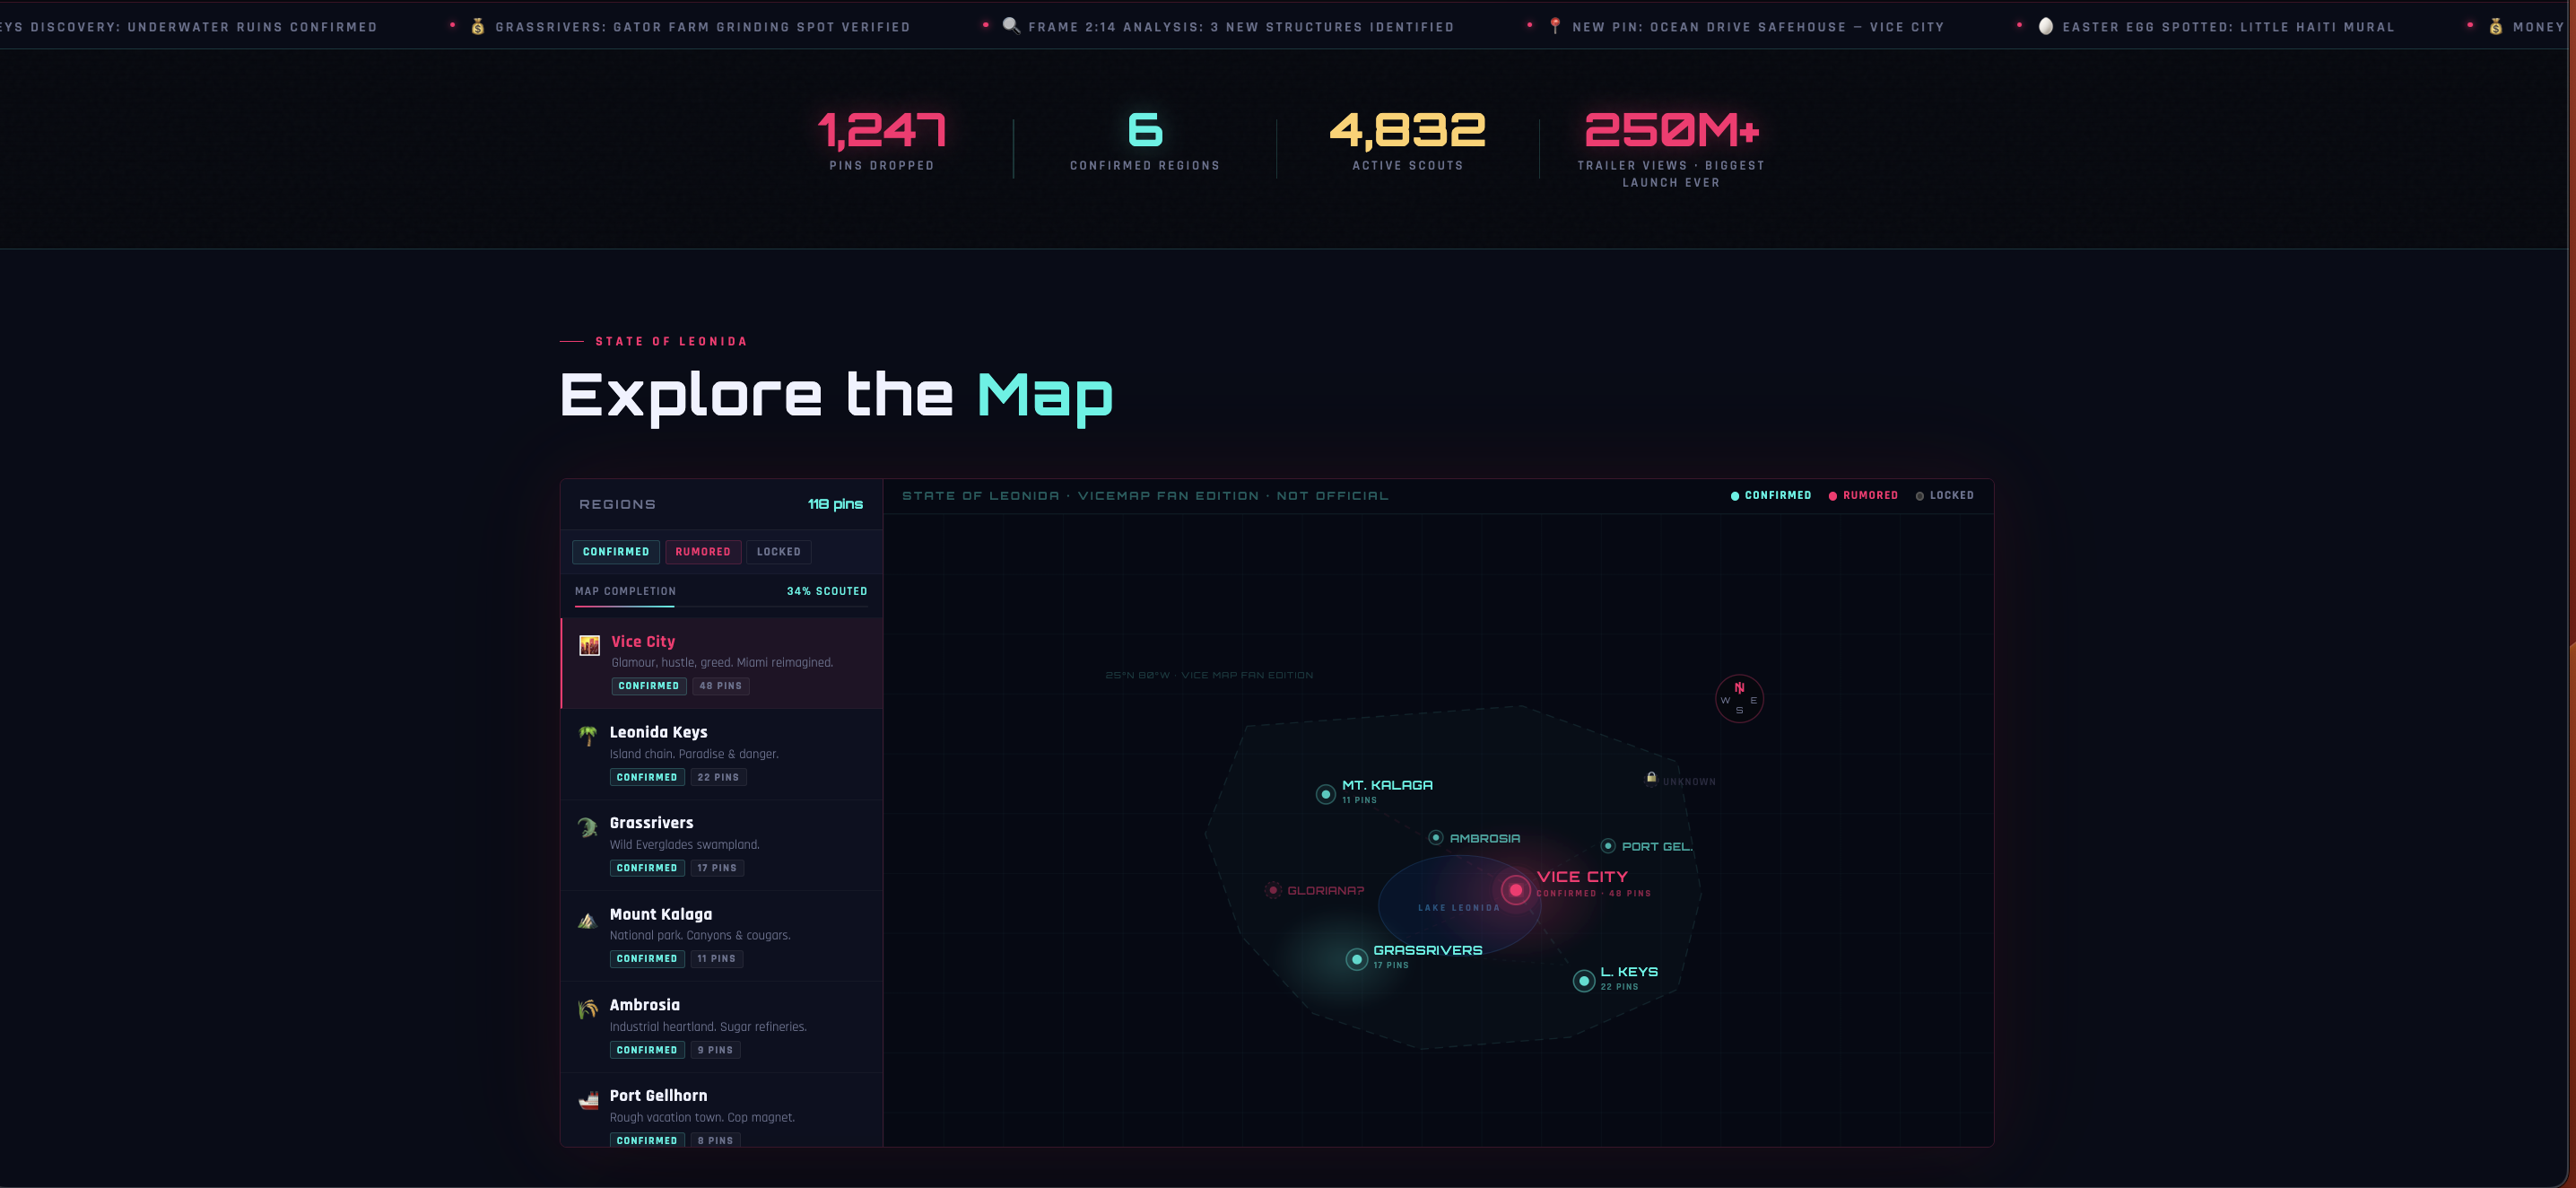
Task: Click the Lake Leonida label on map
Action: [1458, 908]
